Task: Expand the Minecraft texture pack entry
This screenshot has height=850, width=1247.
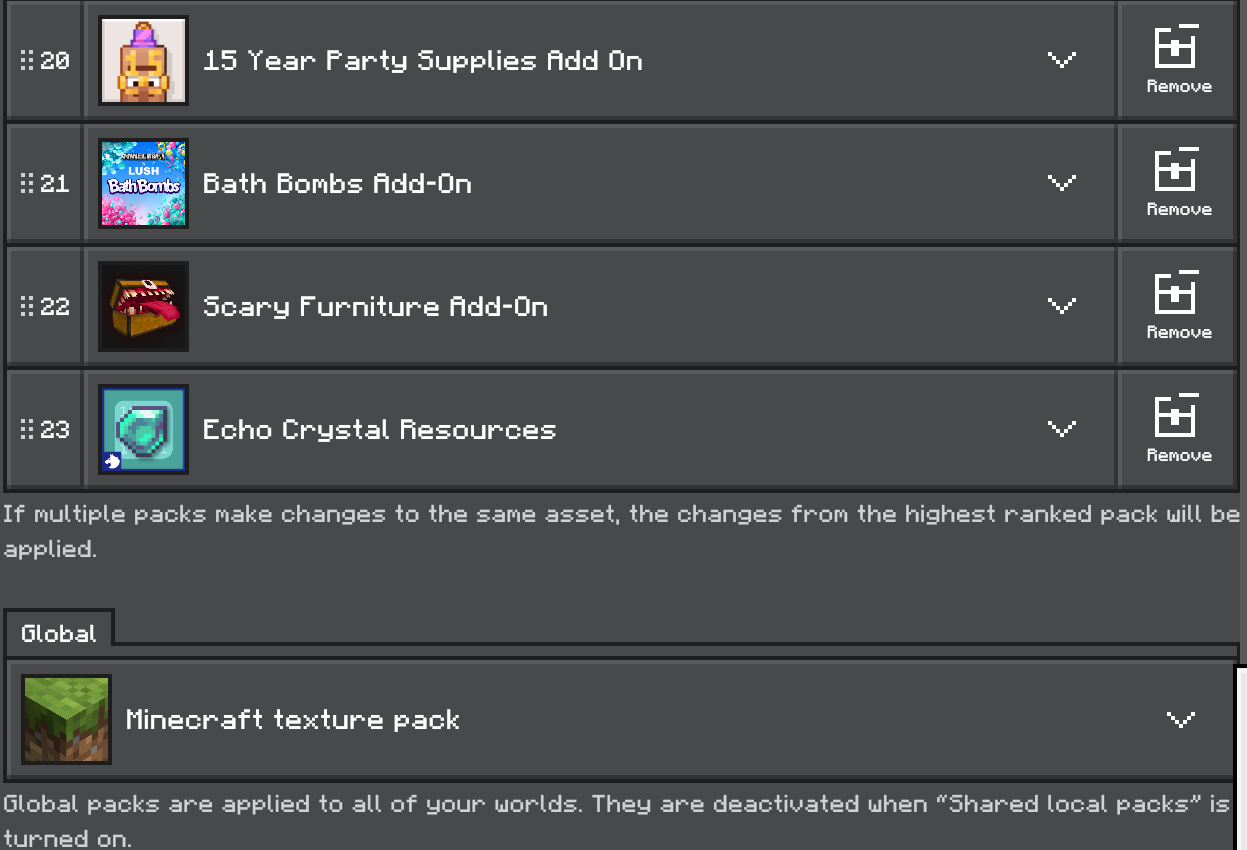Action: (1180, 719)
